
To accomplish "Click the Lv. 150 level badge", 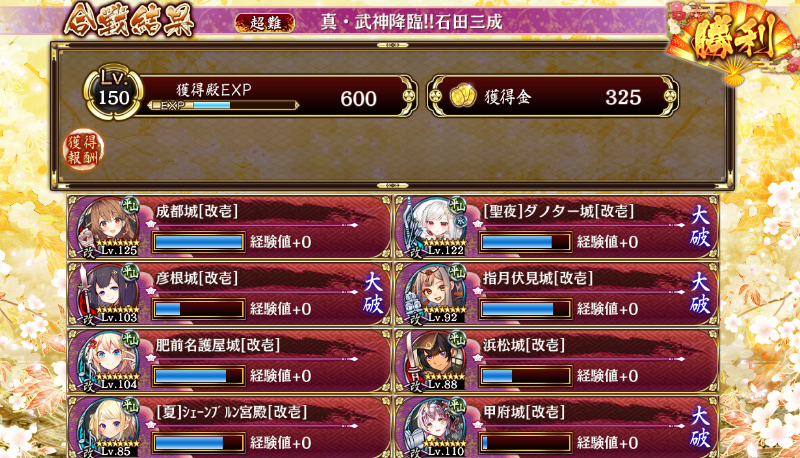I will (x=113, y=92).
